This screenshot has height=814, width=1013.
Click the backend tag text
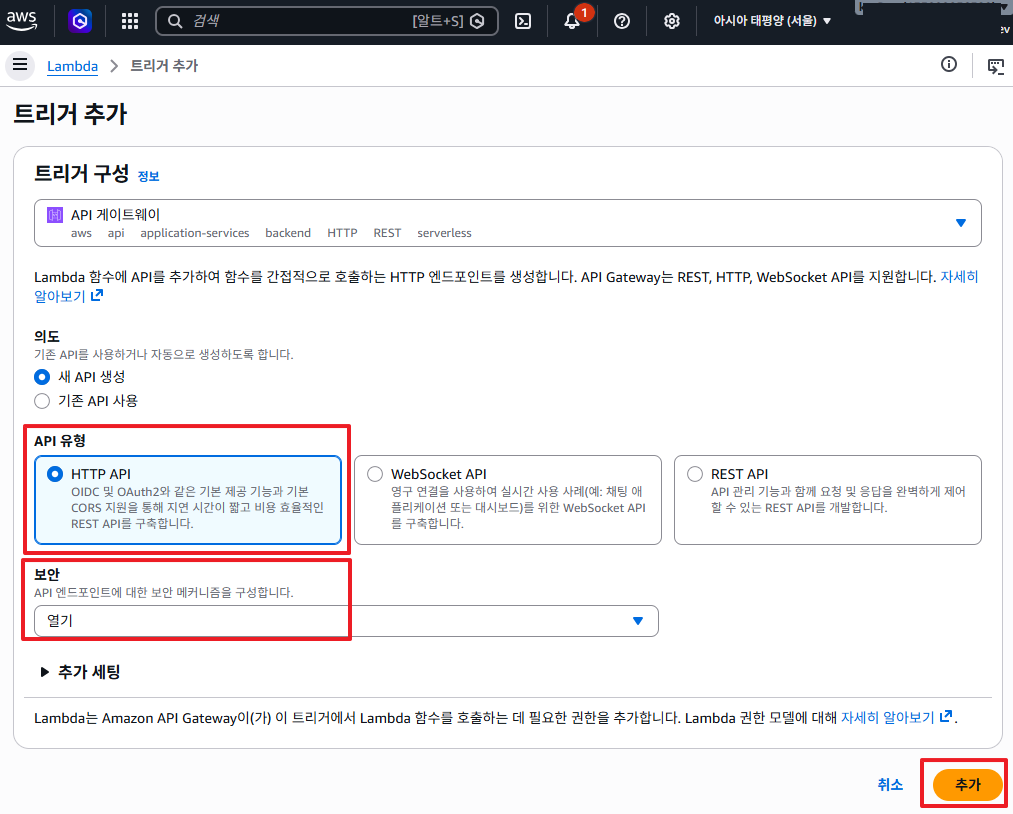[288, 233]
